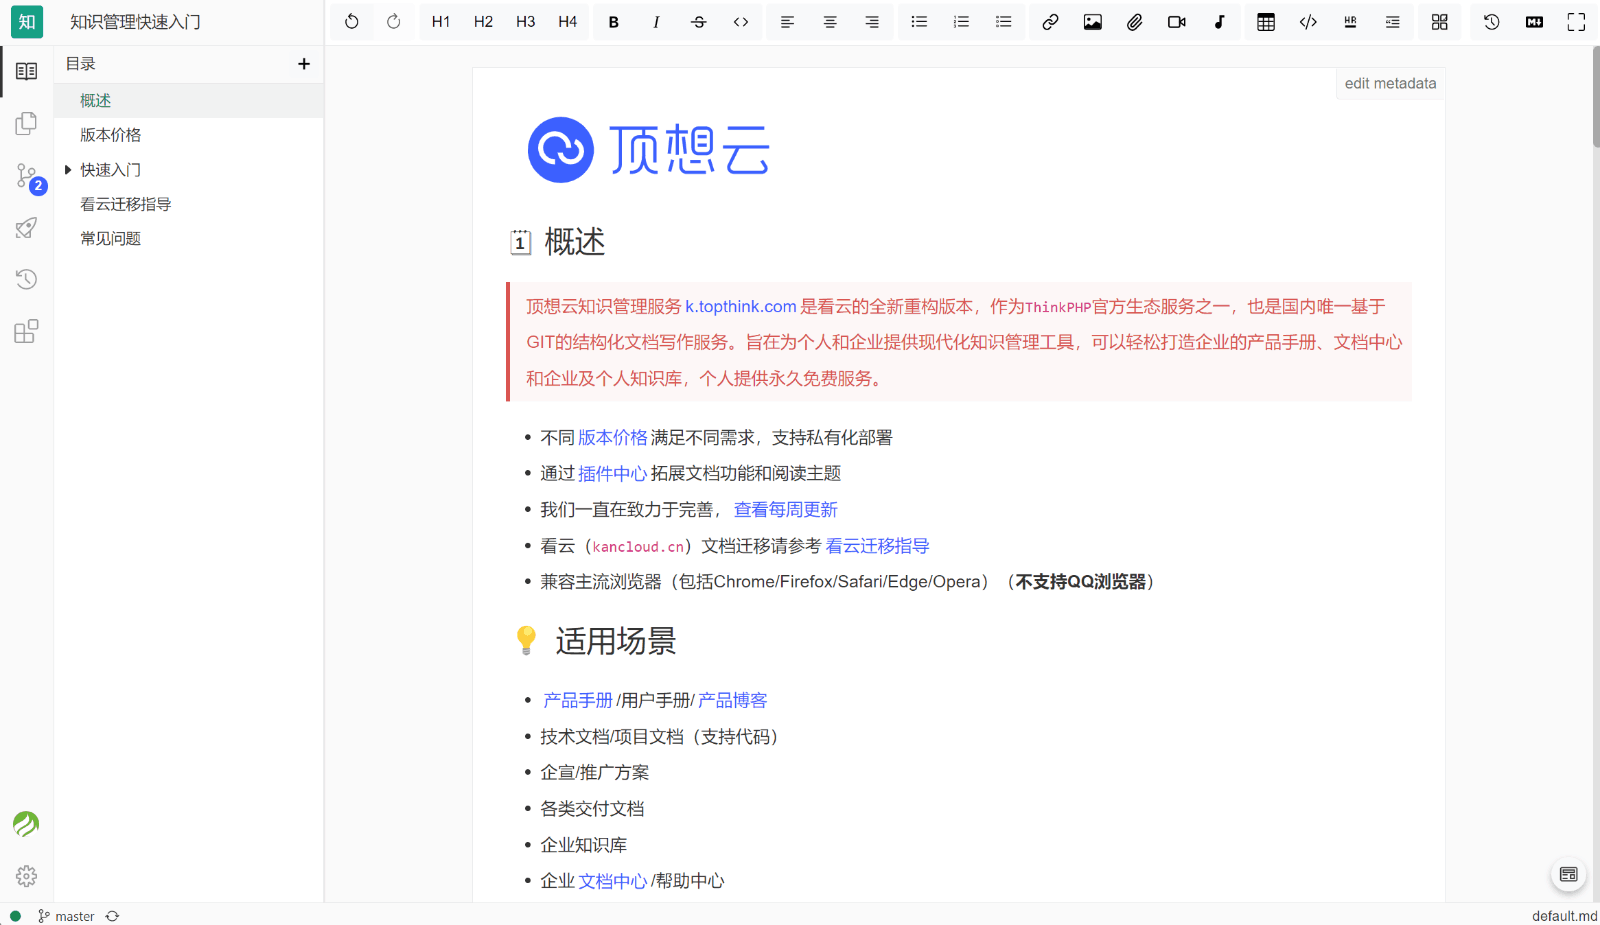
Task: Open the plugin center icon in sidebar
Action: [26, 331]
